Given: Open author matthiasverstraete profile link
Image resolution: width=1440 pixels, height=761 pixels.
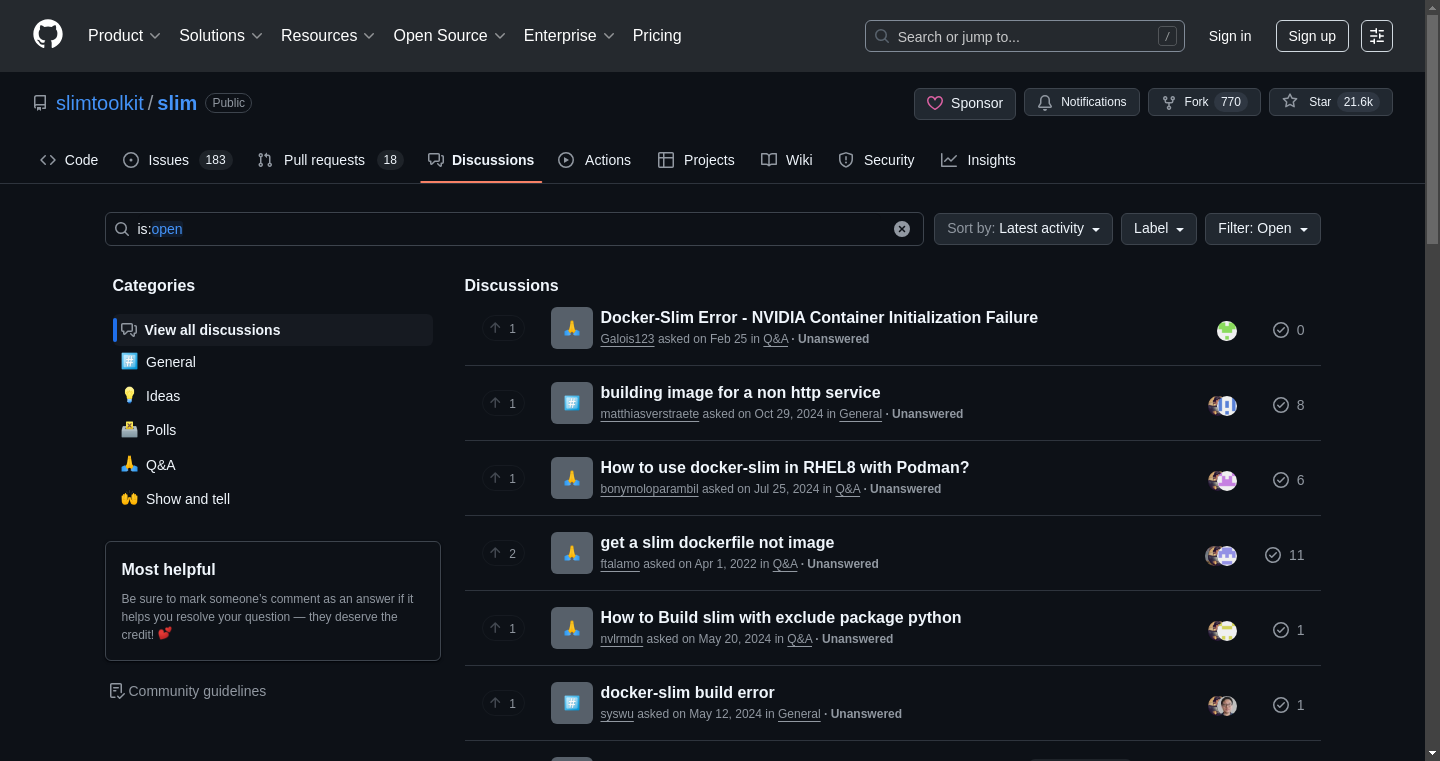Looking at the screenshot, I should click(650, 414).
